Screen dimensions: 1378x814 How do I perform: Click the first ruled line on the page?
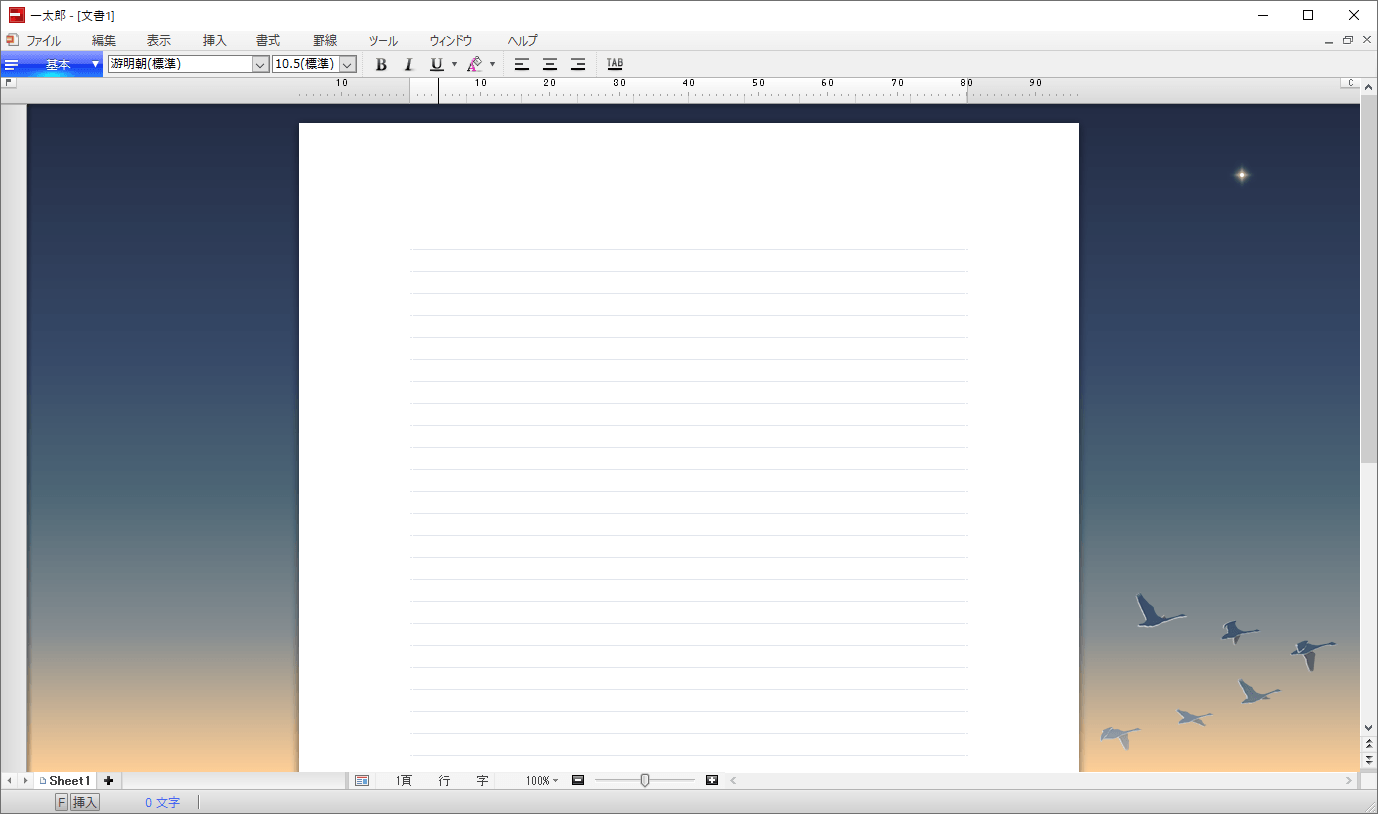click(688, 249)
